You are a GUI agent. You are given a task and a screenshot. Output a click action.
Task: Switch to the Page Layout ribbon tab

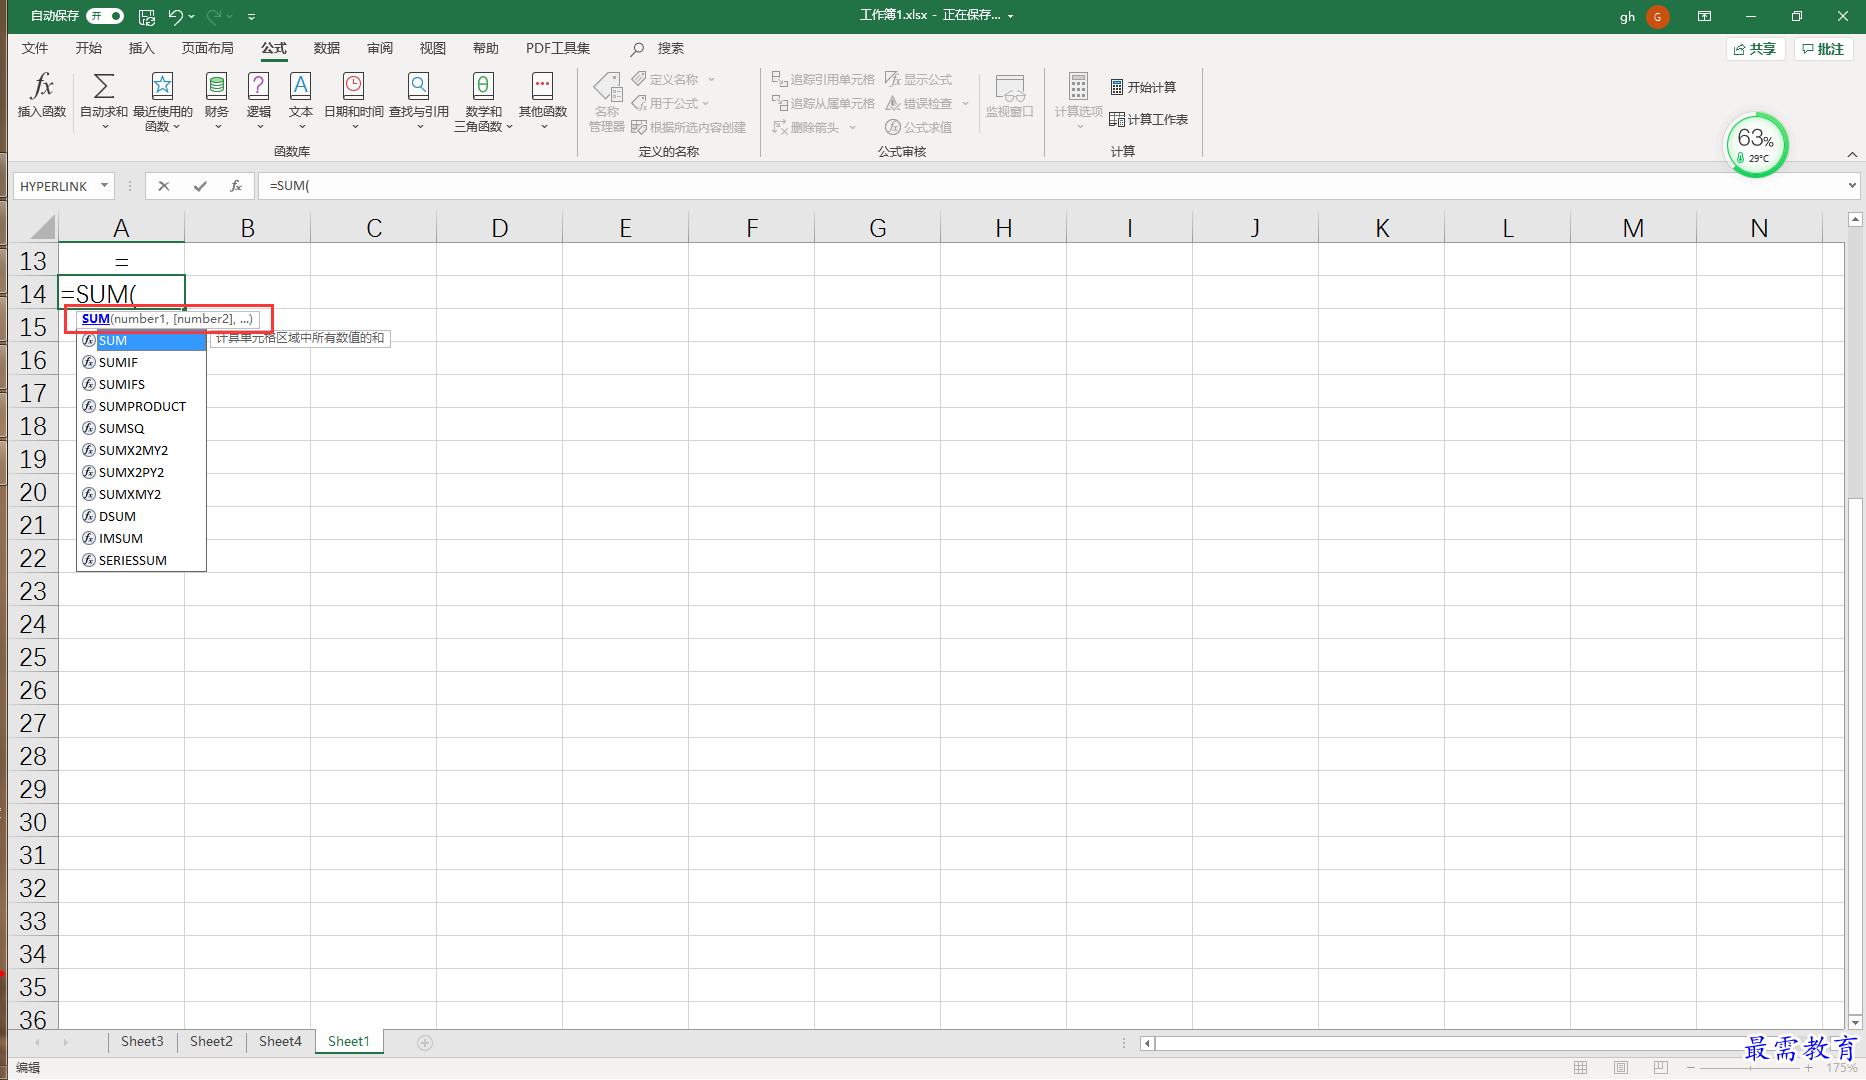(207, 48)
